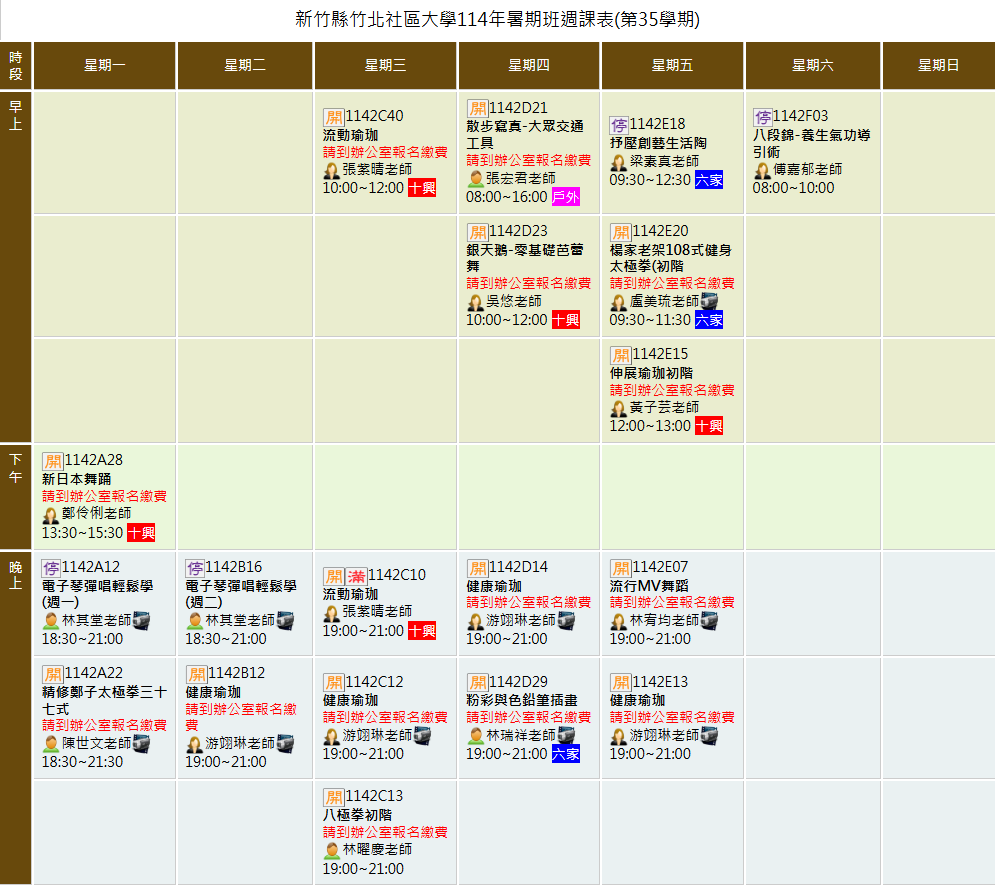Click the time 18:30~21:30 in 1142A22
This screenshot has width=995, height=885.
tap(82, 762)
